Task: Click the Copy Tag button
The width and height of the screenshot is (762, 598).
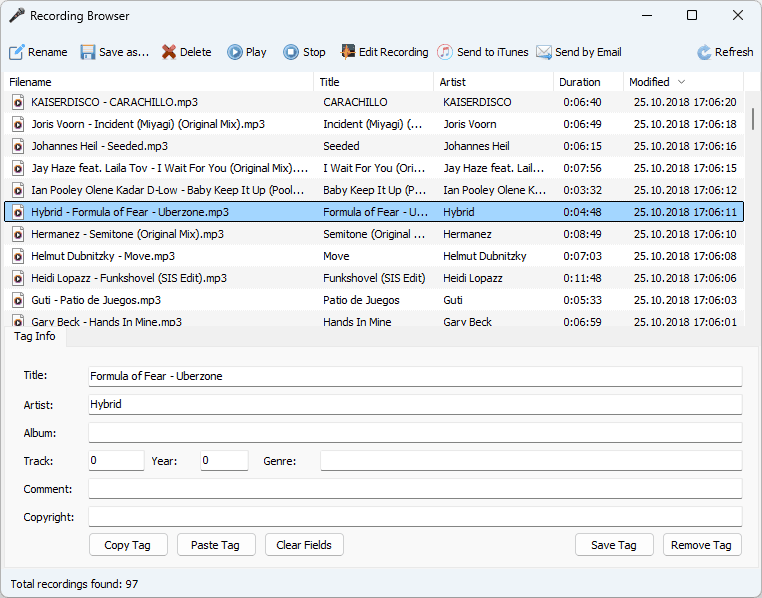Action: (128, 545)
